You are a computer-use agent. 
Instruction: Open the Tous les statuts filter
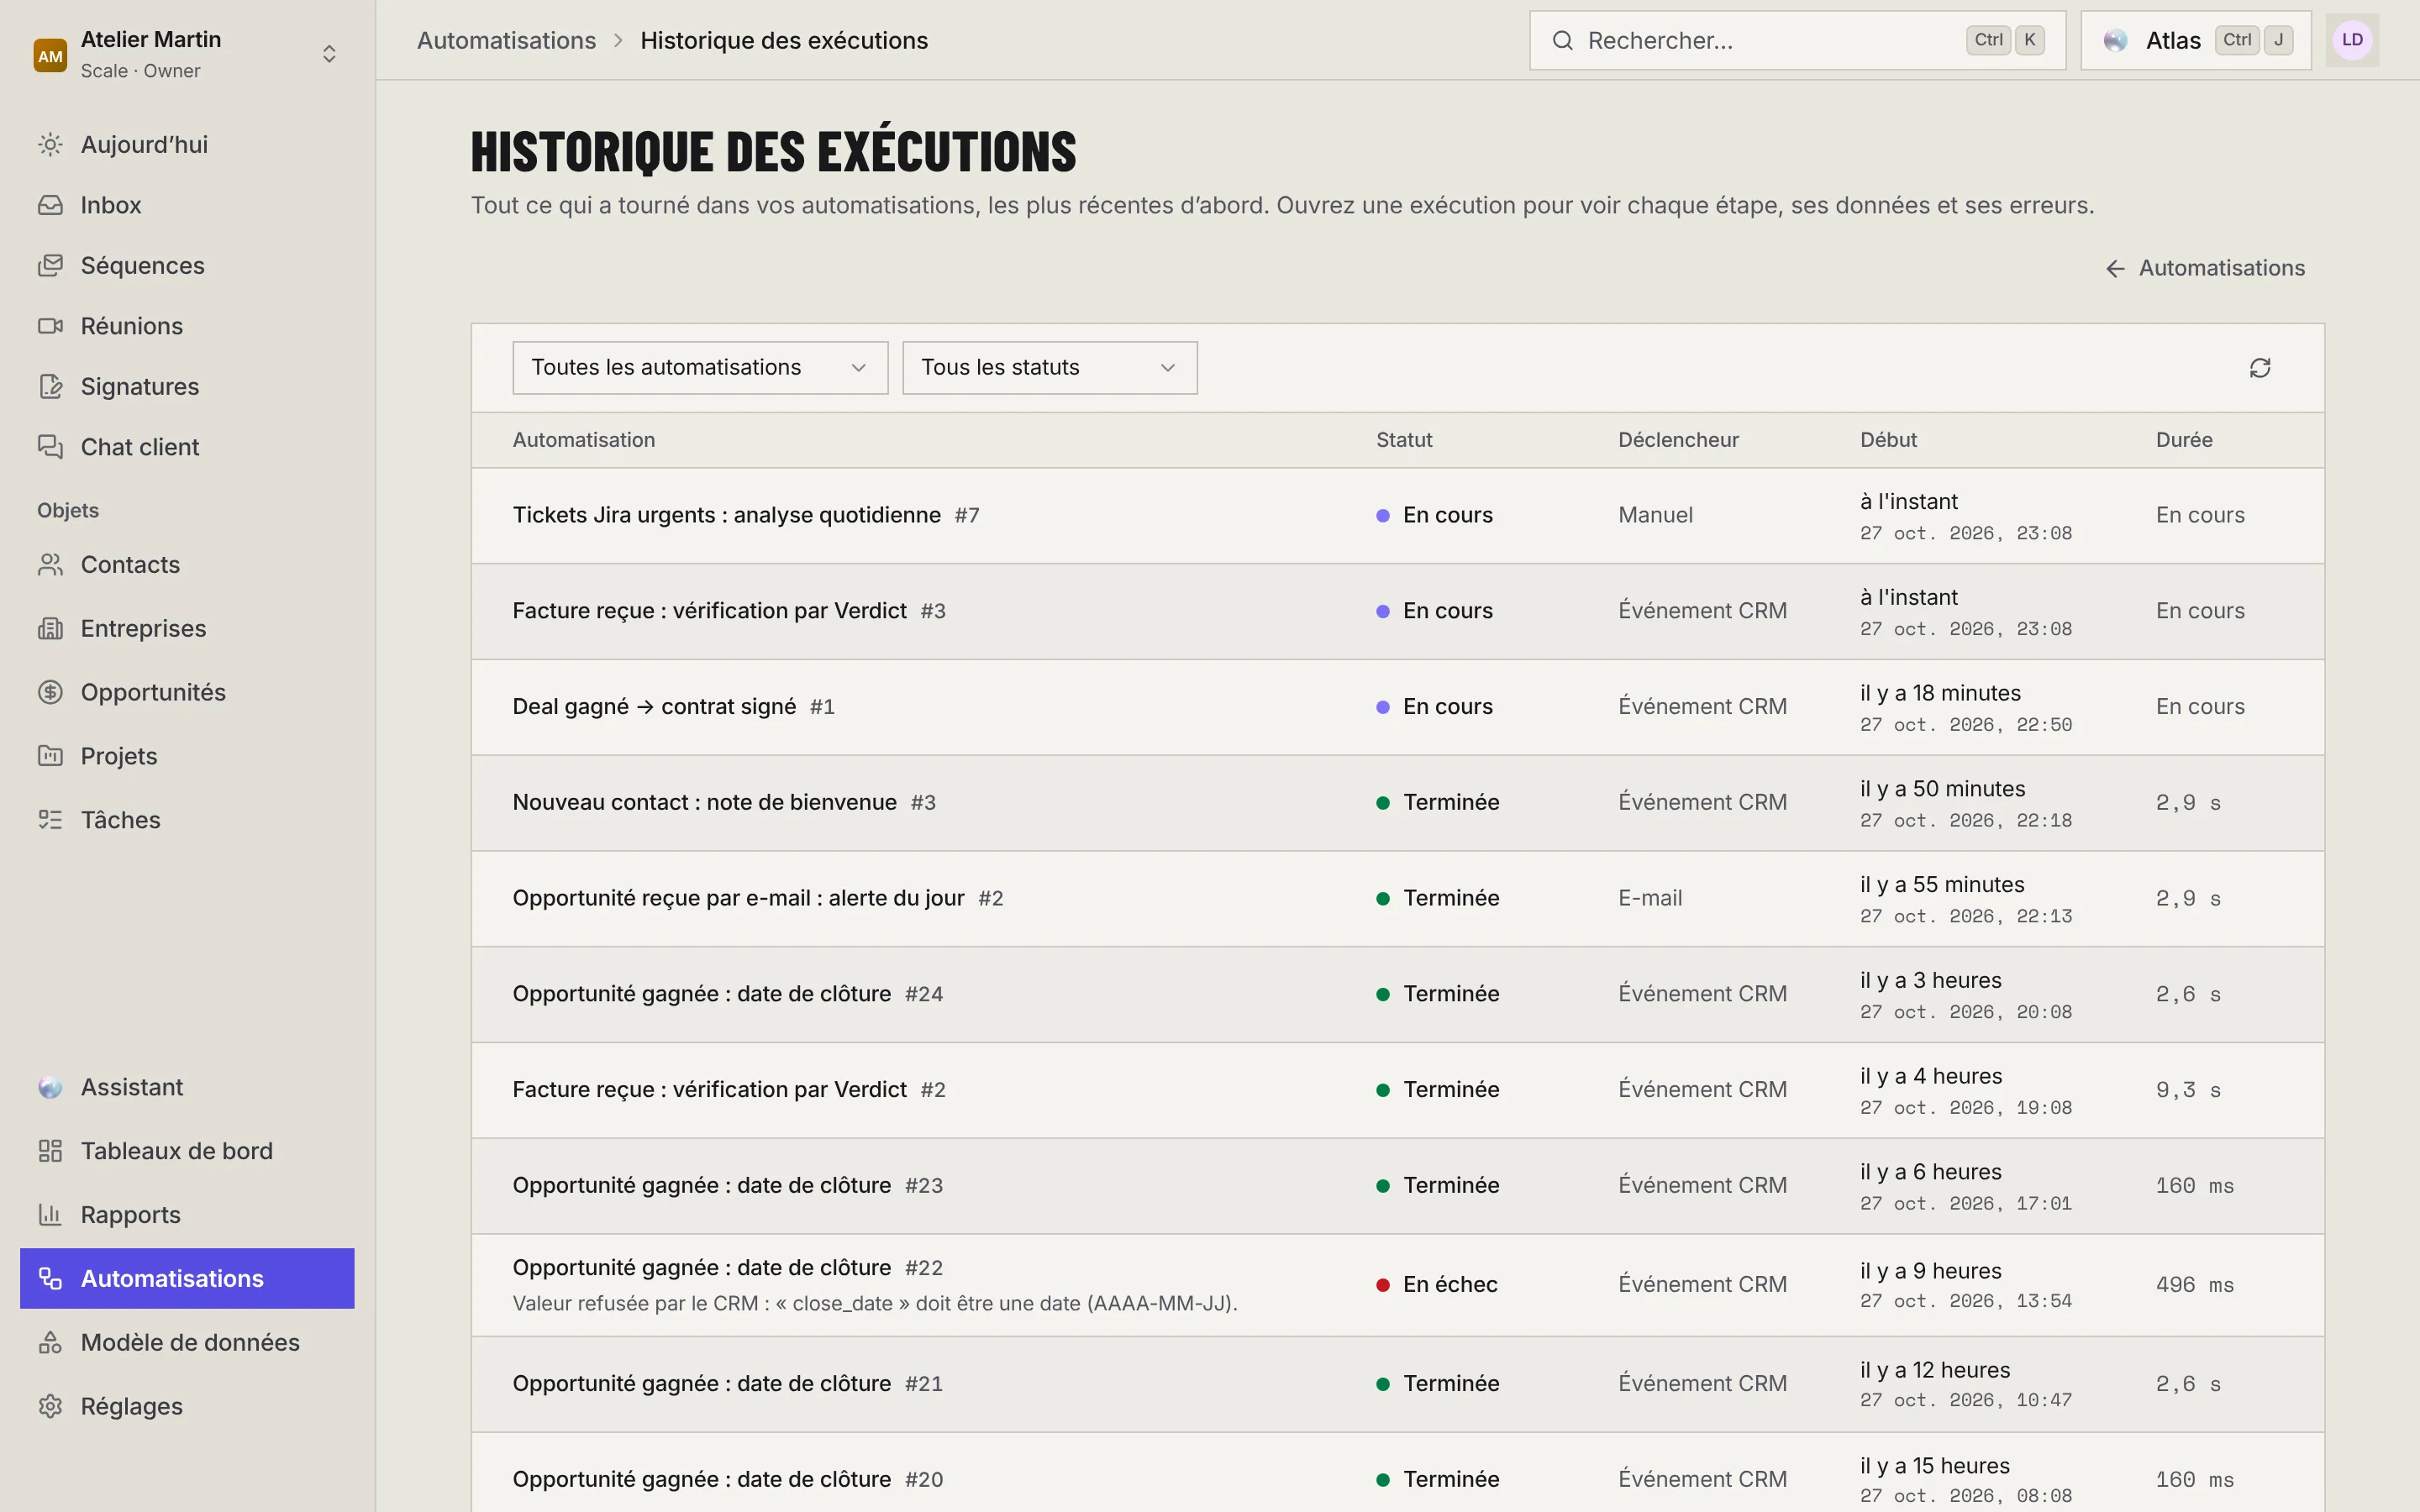(1049, 368)
